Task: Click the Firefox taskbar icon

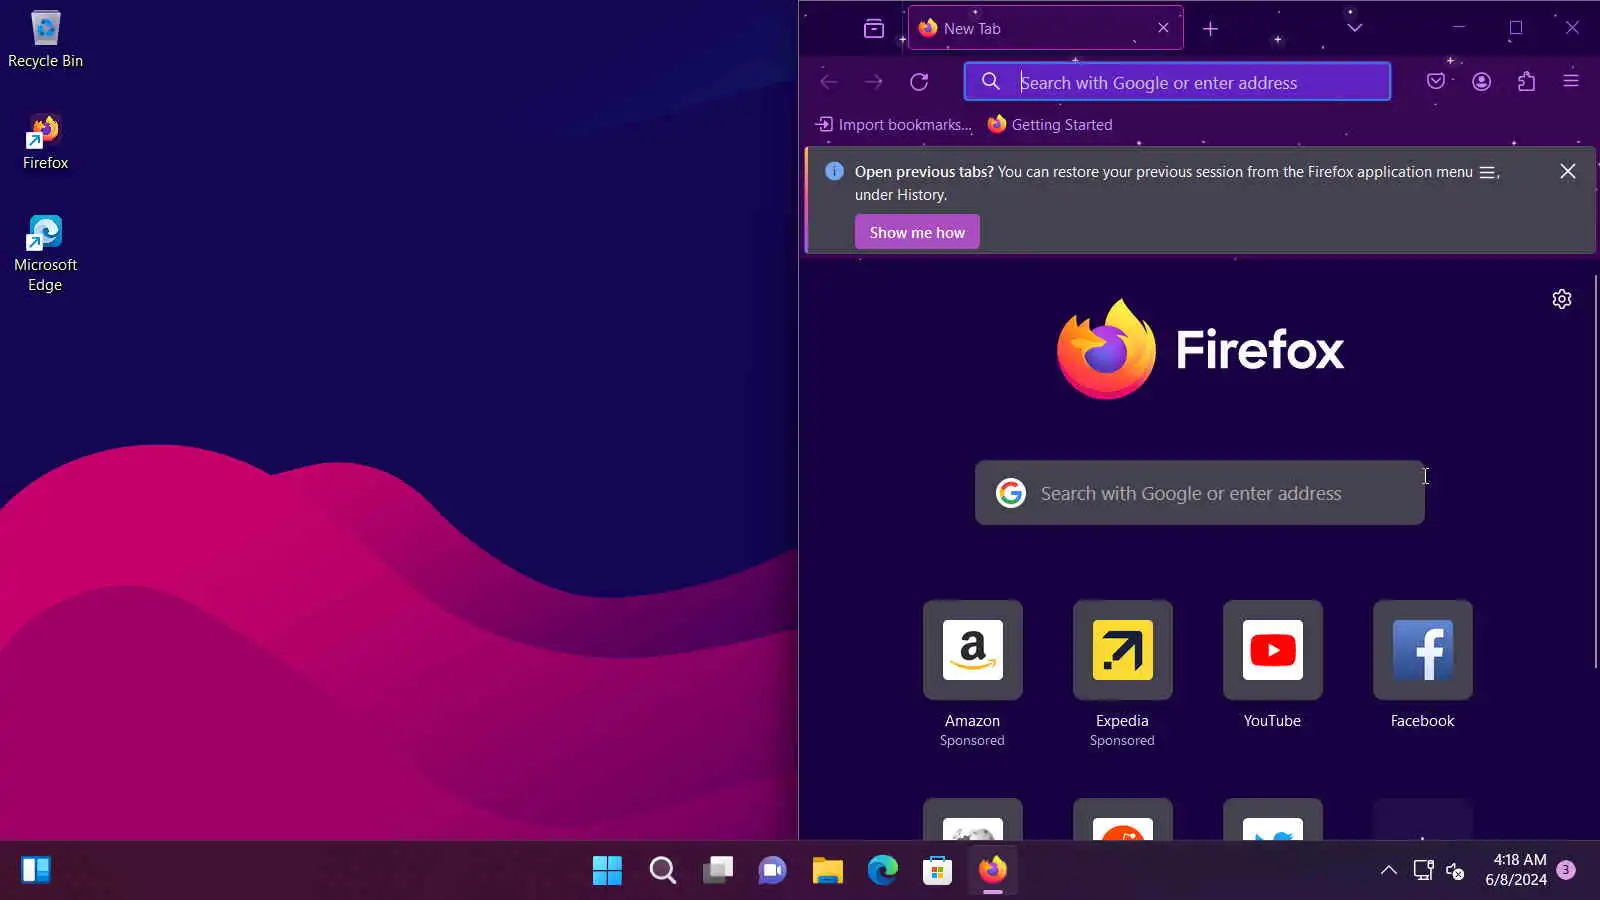Action: click(992, 870)
